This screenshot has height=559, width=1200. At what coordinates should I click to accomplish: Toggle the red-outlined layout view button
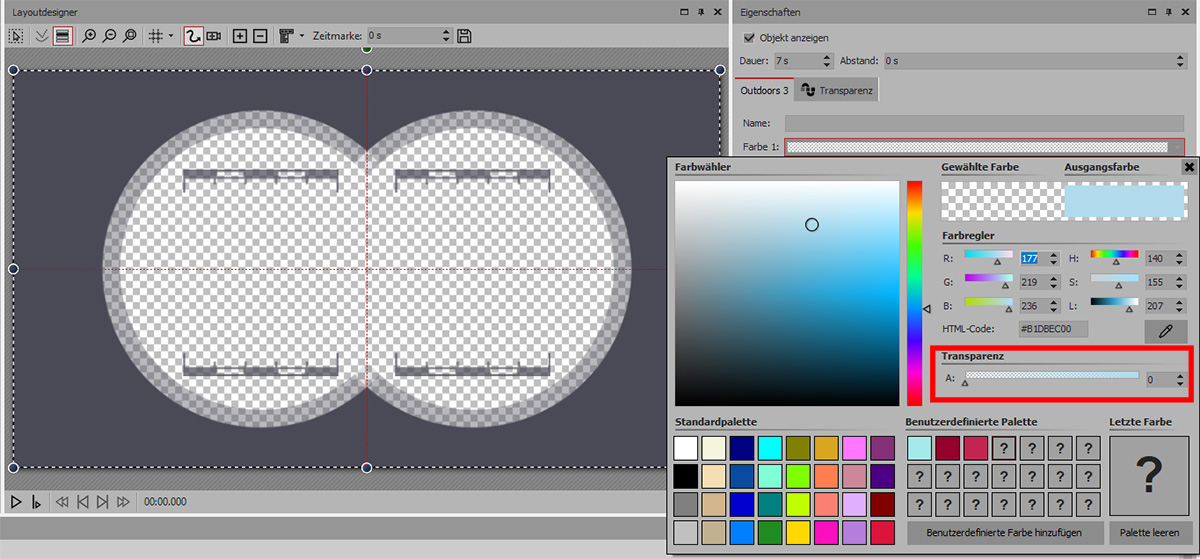pos(62,36)
